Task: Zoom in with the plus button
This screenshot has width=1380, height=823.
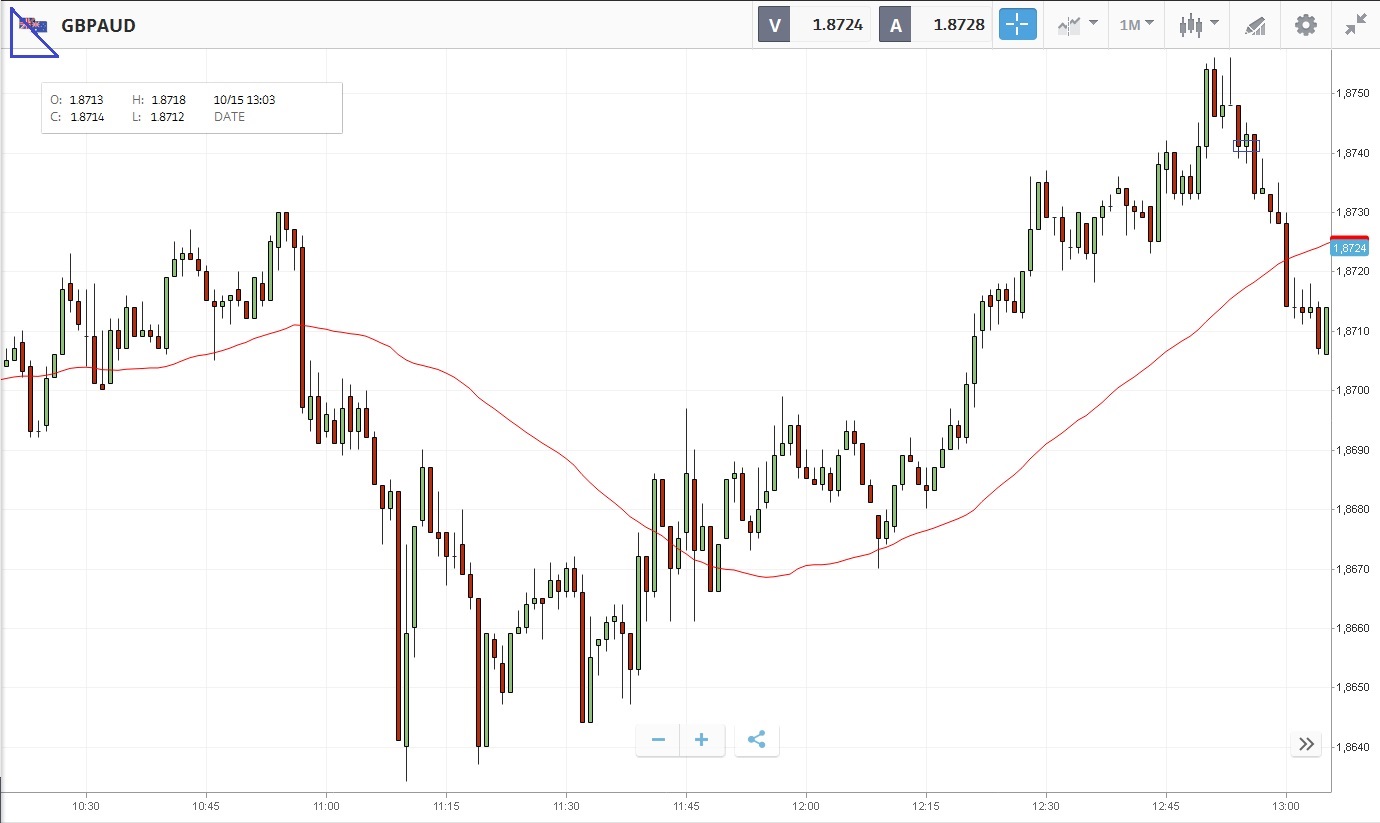Action: (x=702, y=740)
